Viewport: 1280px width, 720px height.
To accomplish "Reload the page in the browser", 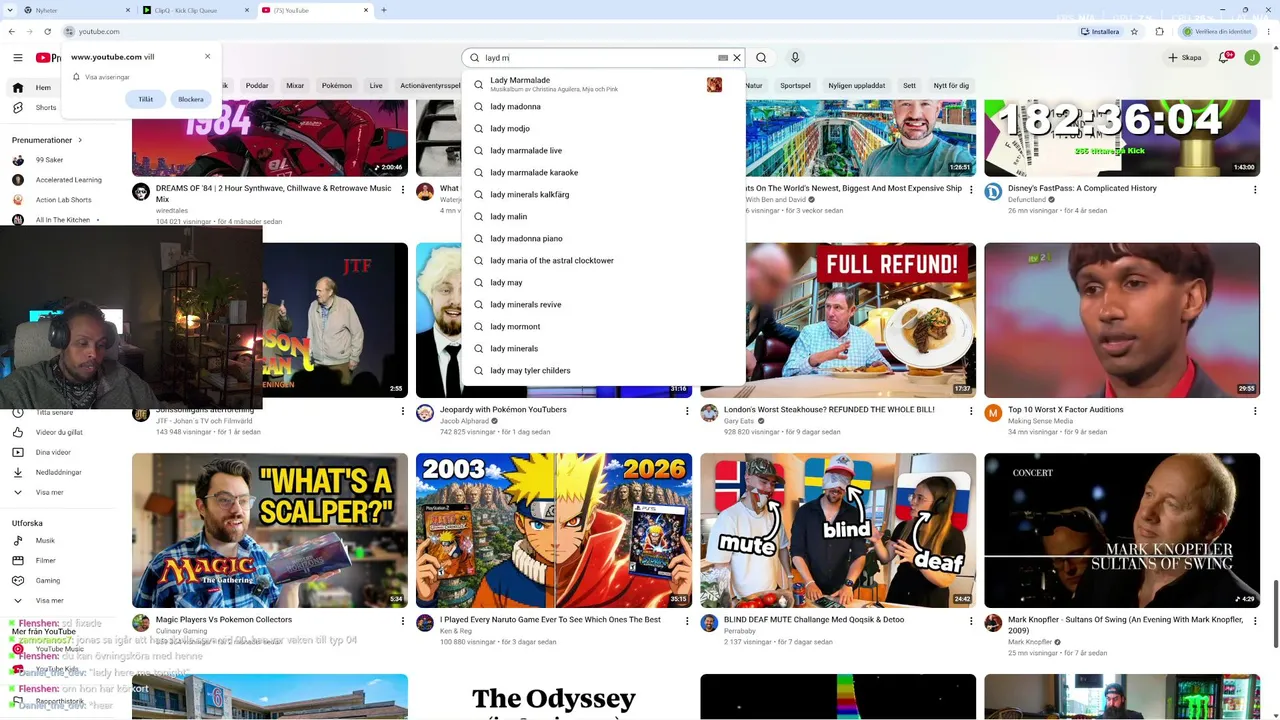I will point(49,31).
